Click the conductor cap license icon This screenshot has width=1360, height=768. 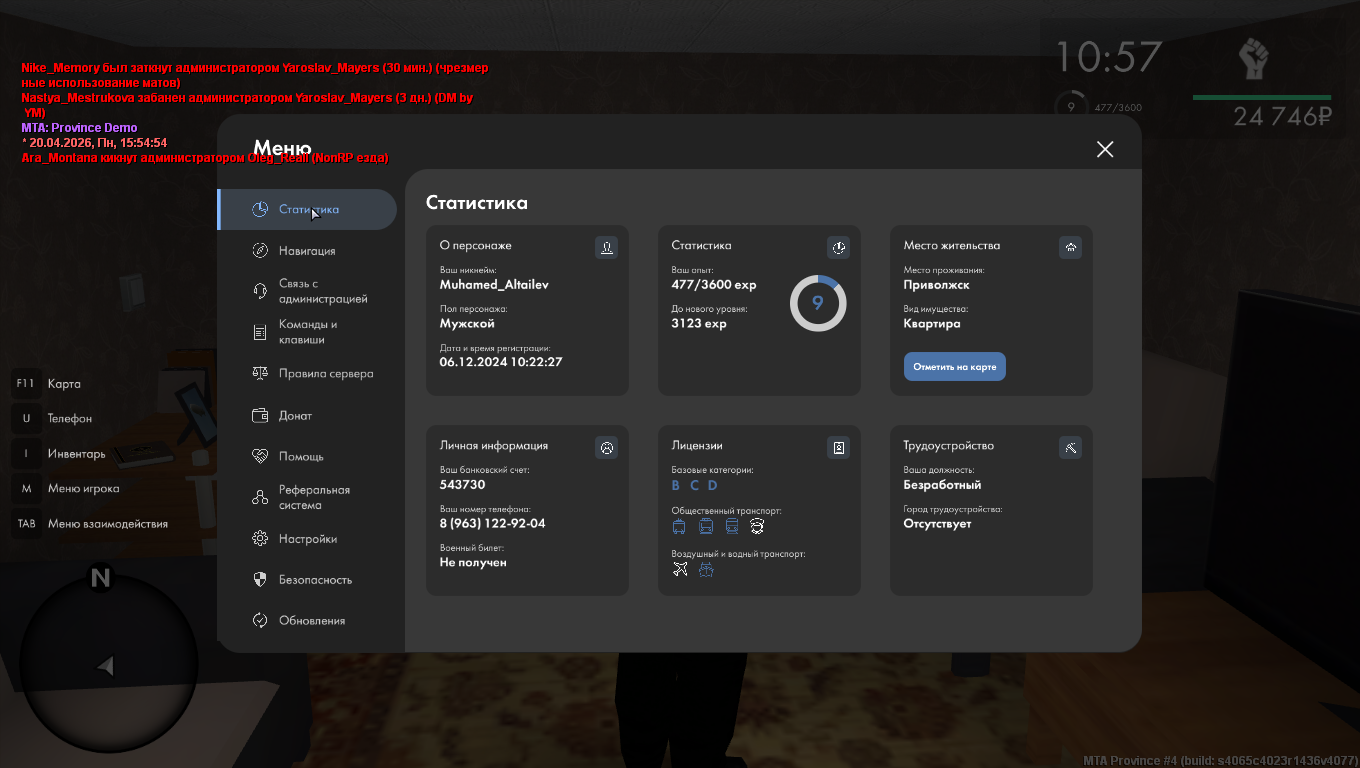757,526
